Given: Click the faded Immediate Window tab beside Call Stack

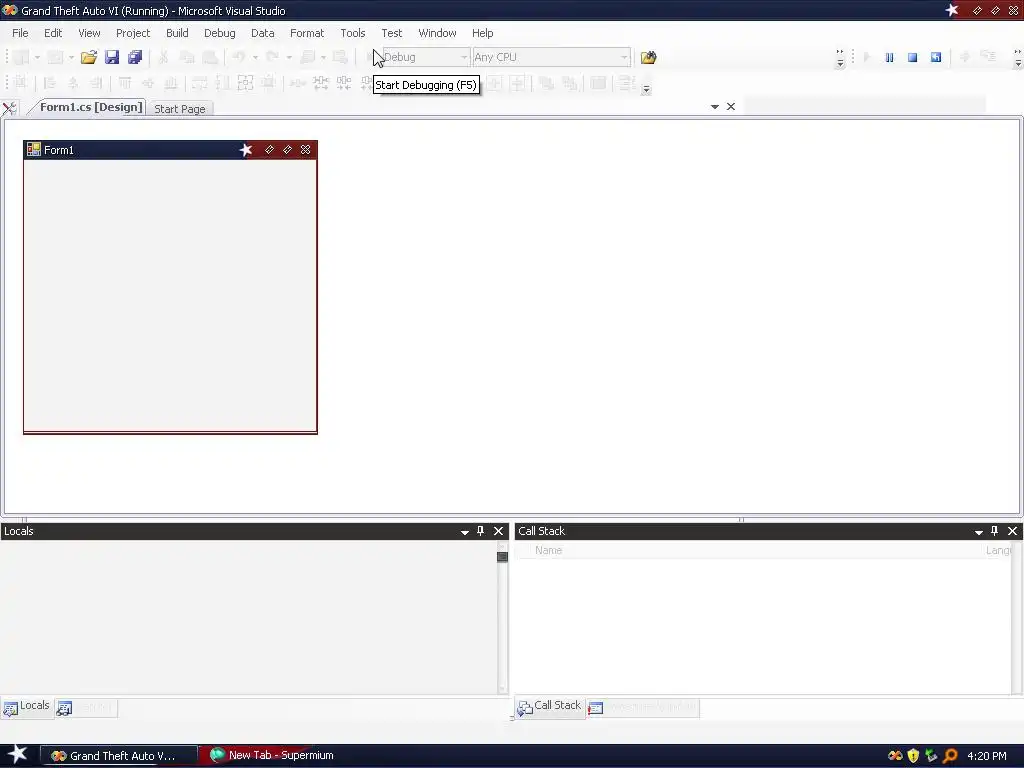Looking at the screenshot, I should tap(643, 708).
